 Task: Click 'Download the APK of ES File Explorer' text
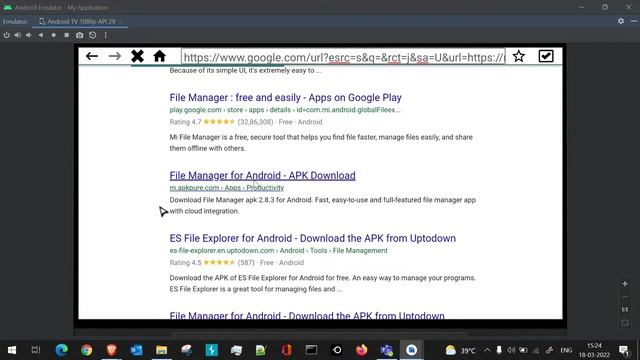click(x=322, y=283)
